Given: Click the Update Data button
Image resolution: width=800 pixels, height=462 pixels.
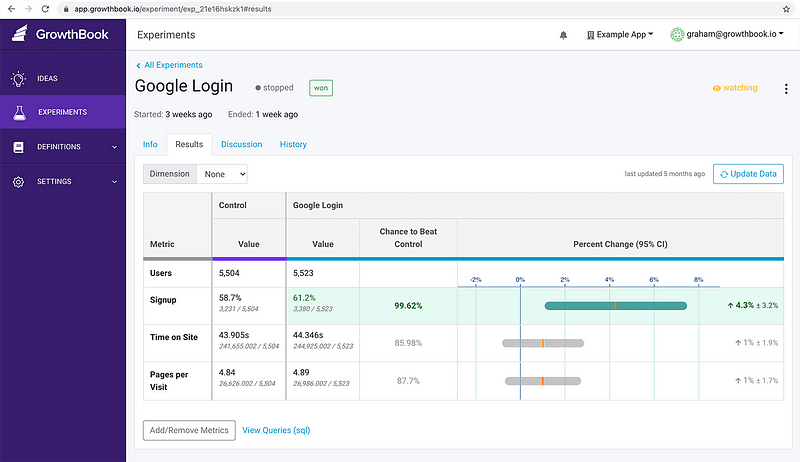Looking at the screenshot, I should pos(748,174).
